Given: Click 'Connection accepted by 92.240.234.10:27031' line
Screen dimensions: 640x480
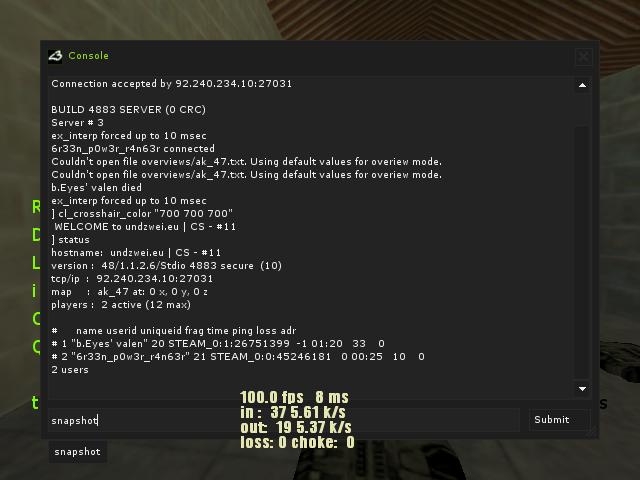Looking at the screenshot, I should pos(172,84).
